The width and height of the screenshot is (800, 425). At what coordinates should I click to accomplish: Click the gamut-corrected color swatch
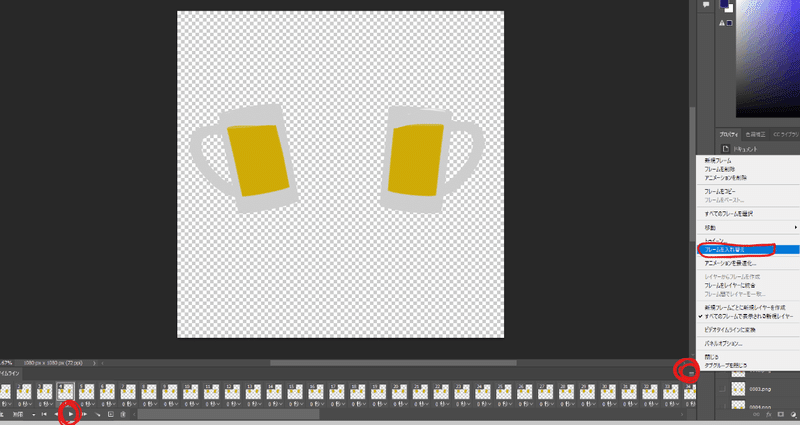click(x=730, y=23)
